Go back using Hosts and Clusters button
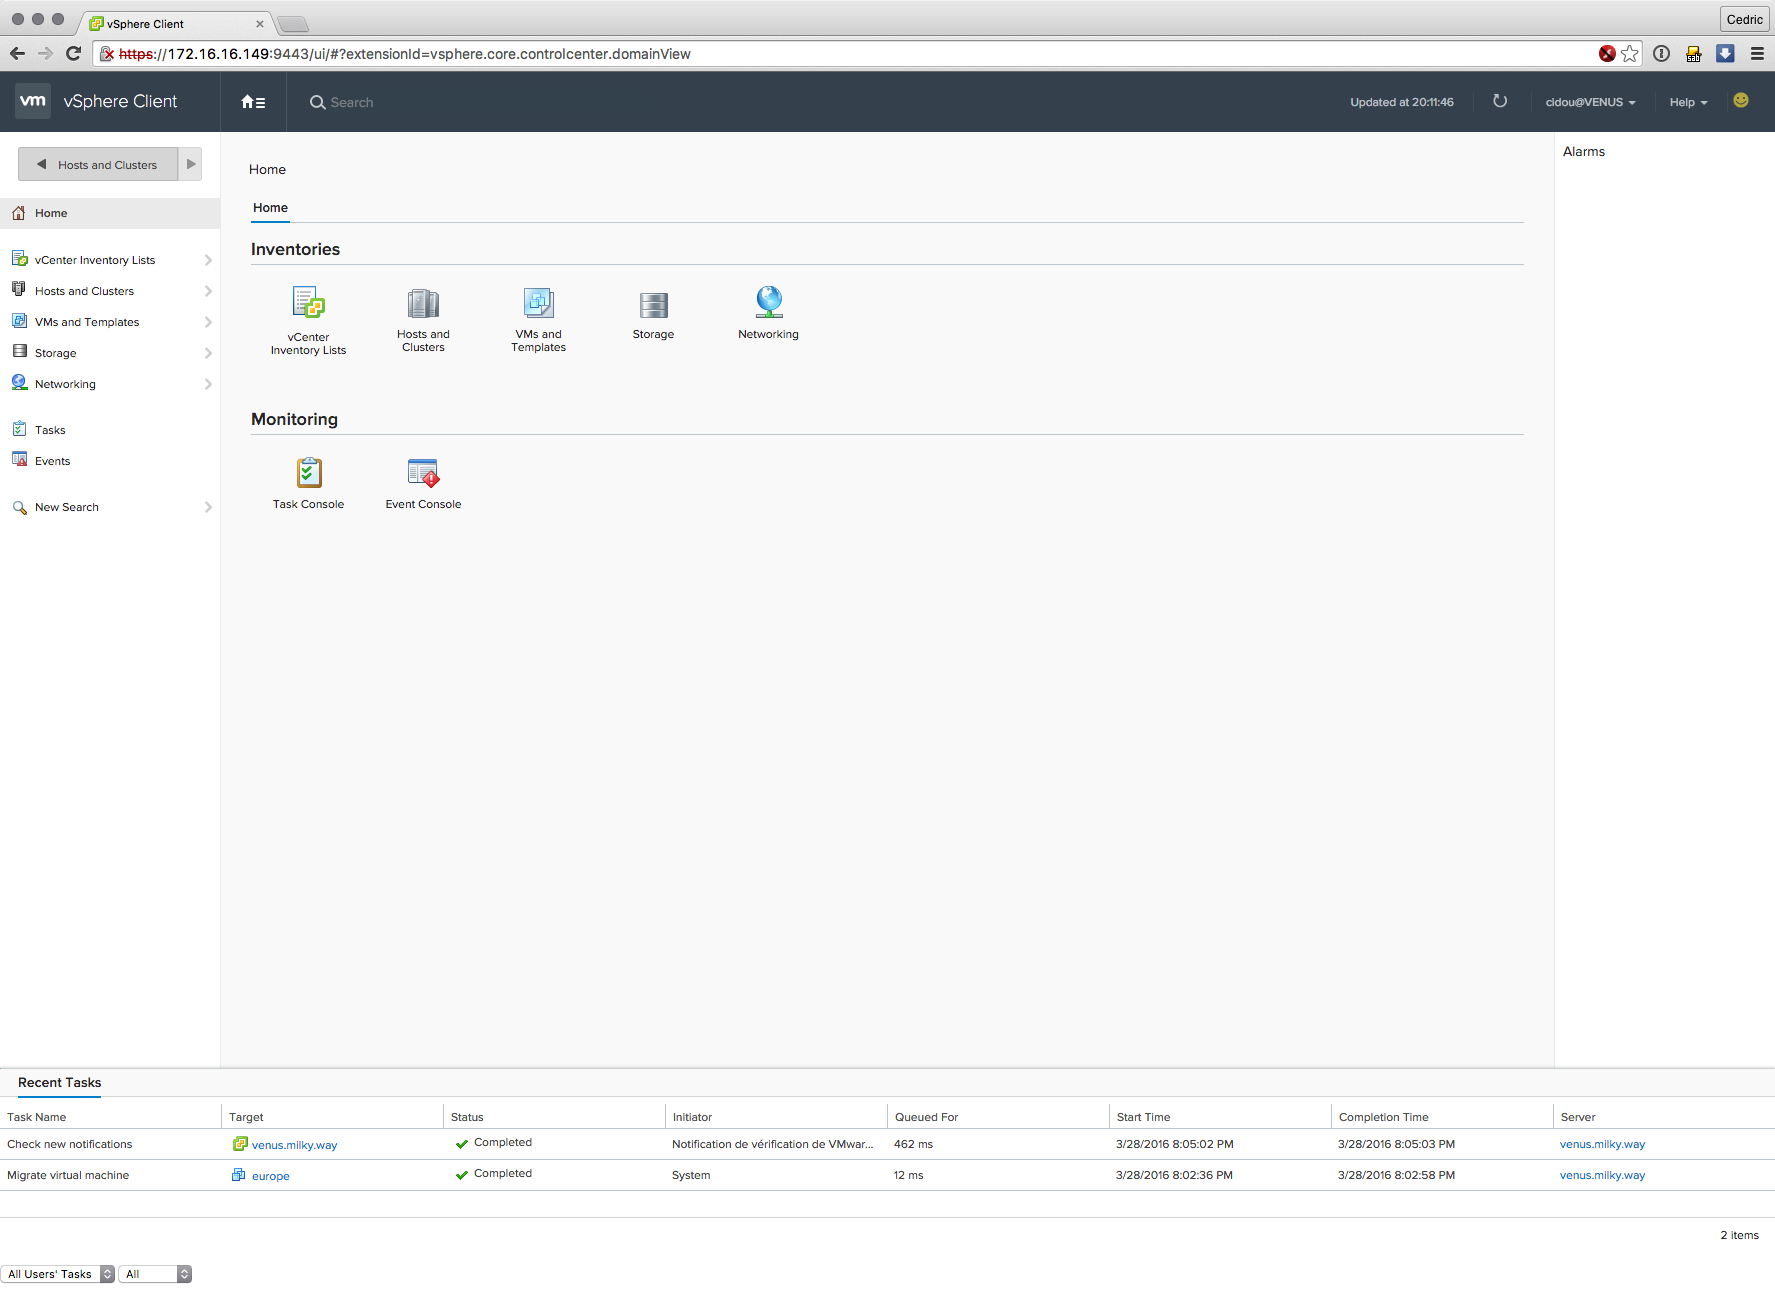The width and height of the screenshot is (1775, 1289). point(98,165)
